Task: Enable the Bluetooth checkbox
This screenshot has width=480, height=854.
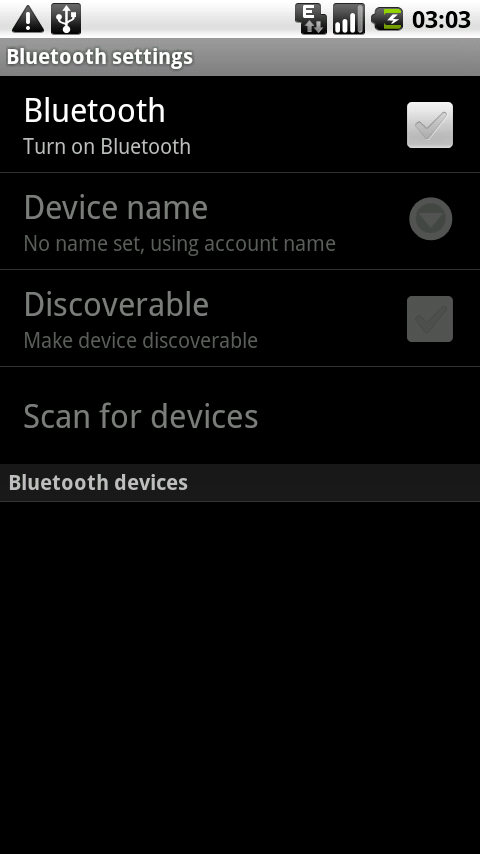Action: point(430,125)
